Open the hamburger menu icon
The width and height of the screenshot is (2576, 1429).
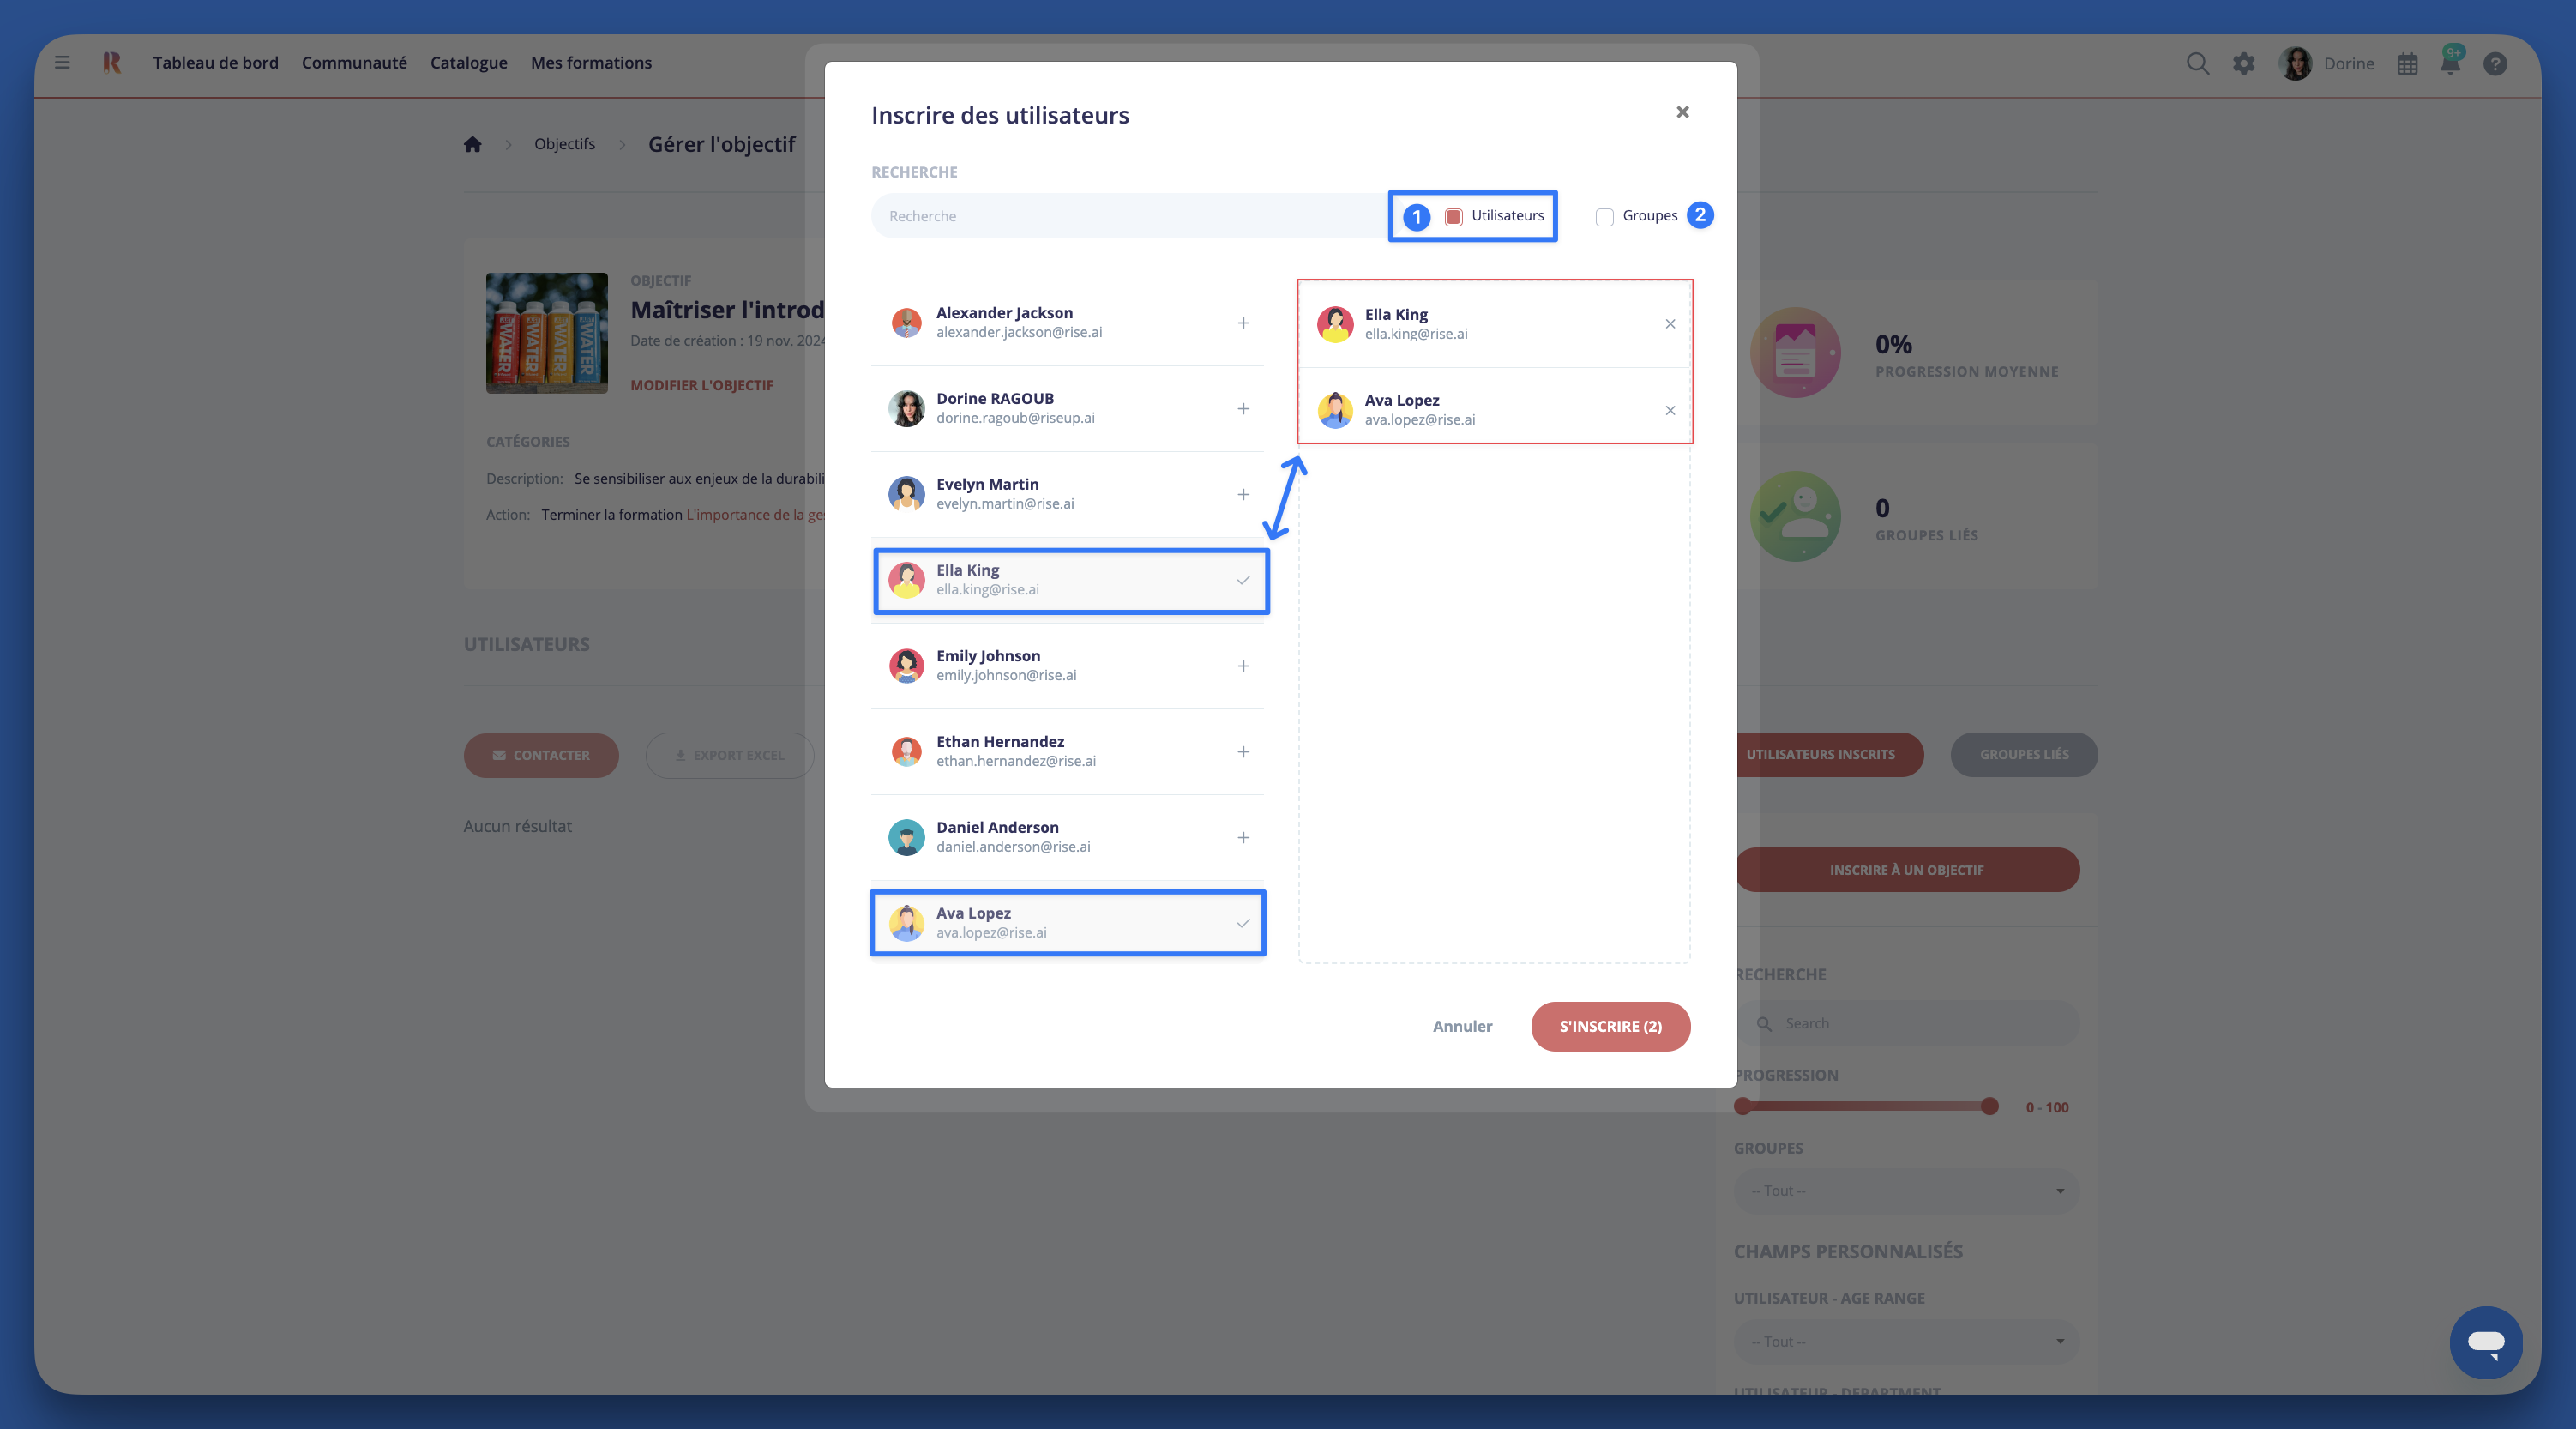(x=62, y=62)
